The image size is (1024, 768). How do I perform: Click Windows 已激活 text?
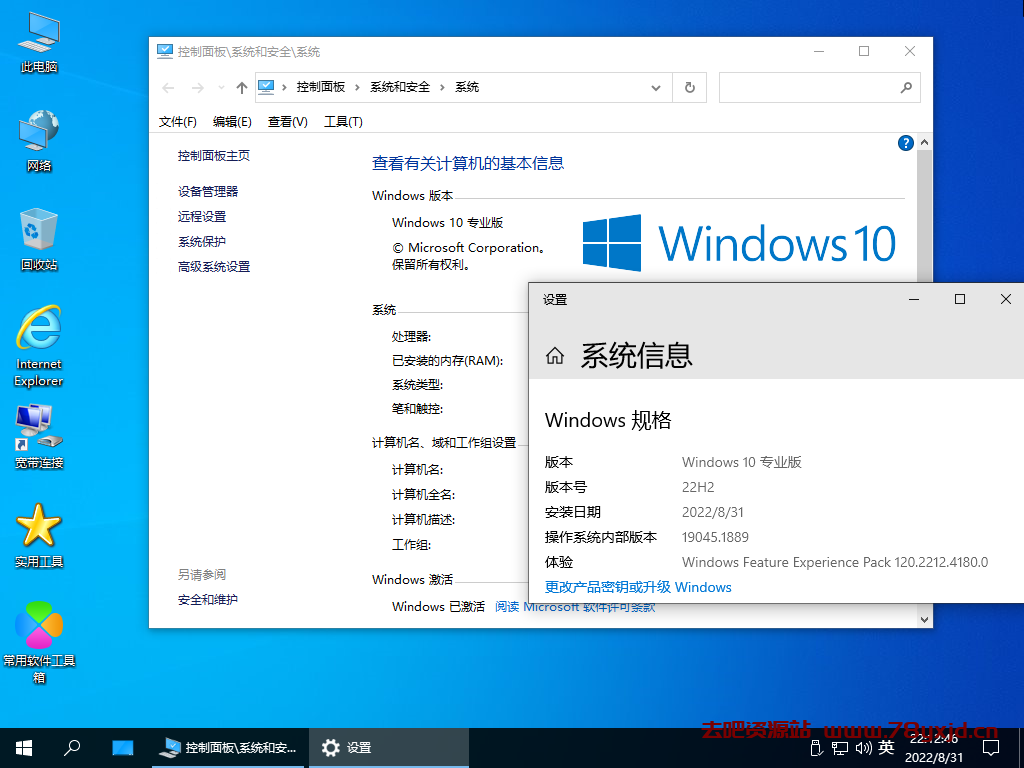point(438,607)
